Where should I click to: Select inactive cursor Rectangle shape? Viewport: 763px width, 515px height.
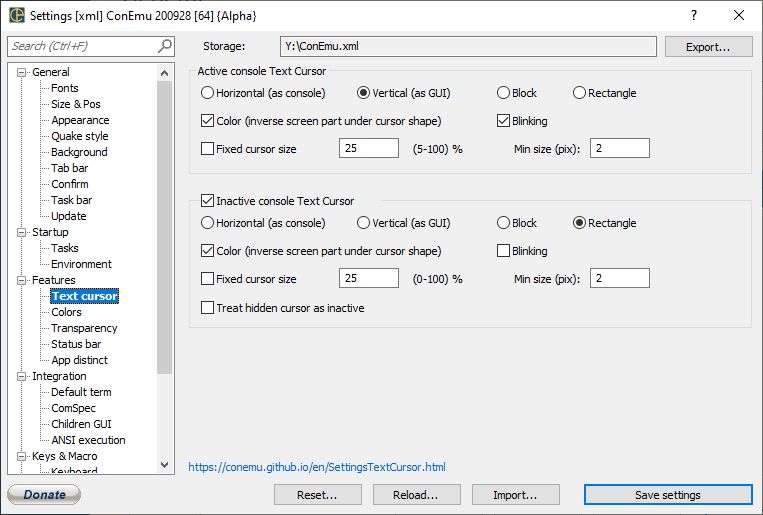[605, 222]
